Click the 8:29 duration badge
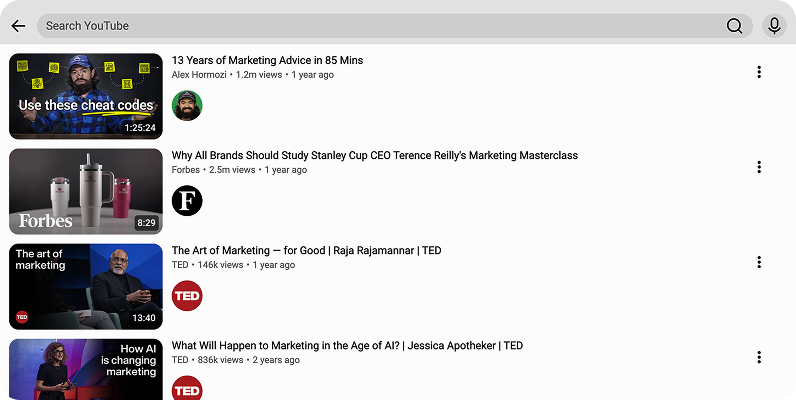Viewport: 796px width, 400px height. [146, 223]
